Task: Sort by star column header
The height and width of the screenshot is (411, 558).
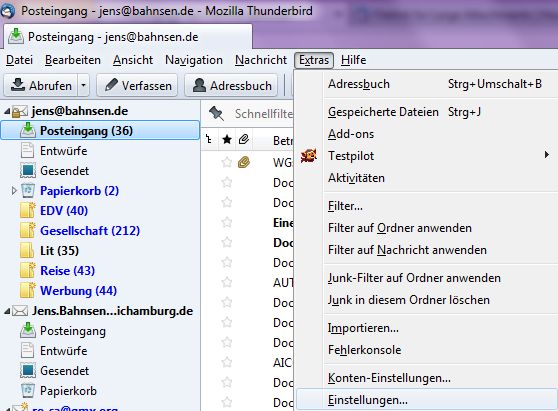Action: tap(227, 139)
